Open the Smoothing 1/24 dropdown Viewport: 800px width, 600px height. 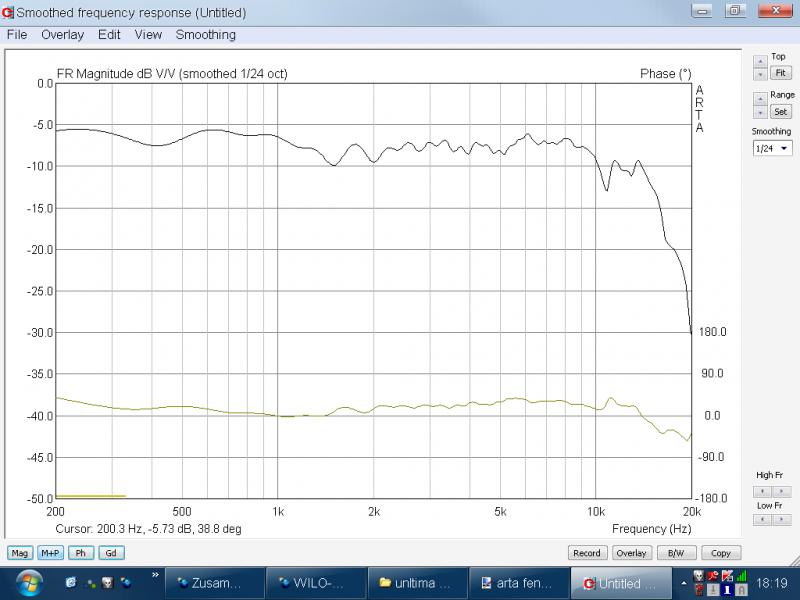point(772,148)
